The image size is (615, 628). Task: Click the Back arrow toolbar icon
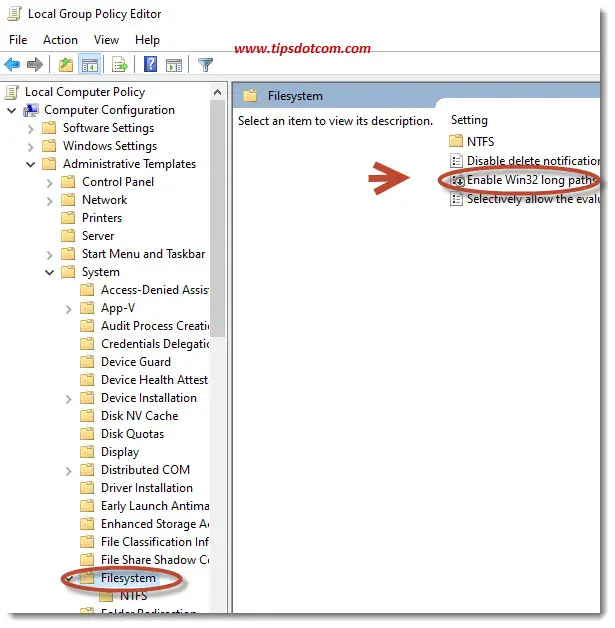(12, 64)
